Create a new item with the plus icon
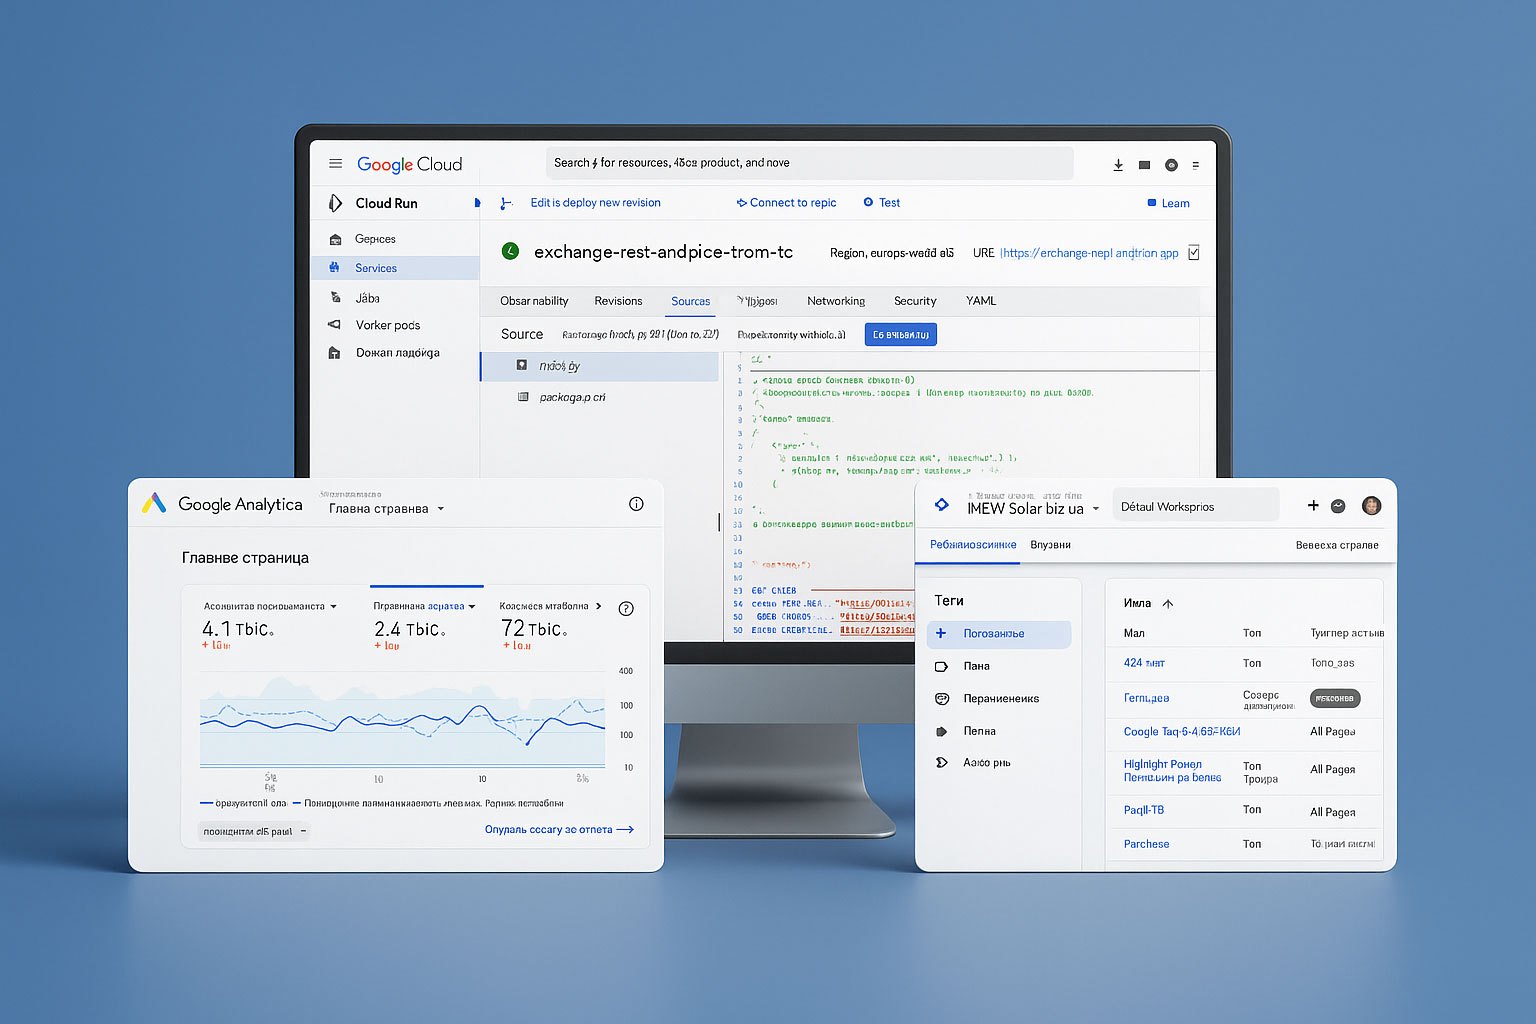Screen dimensions: 1536x1024 1313,505
